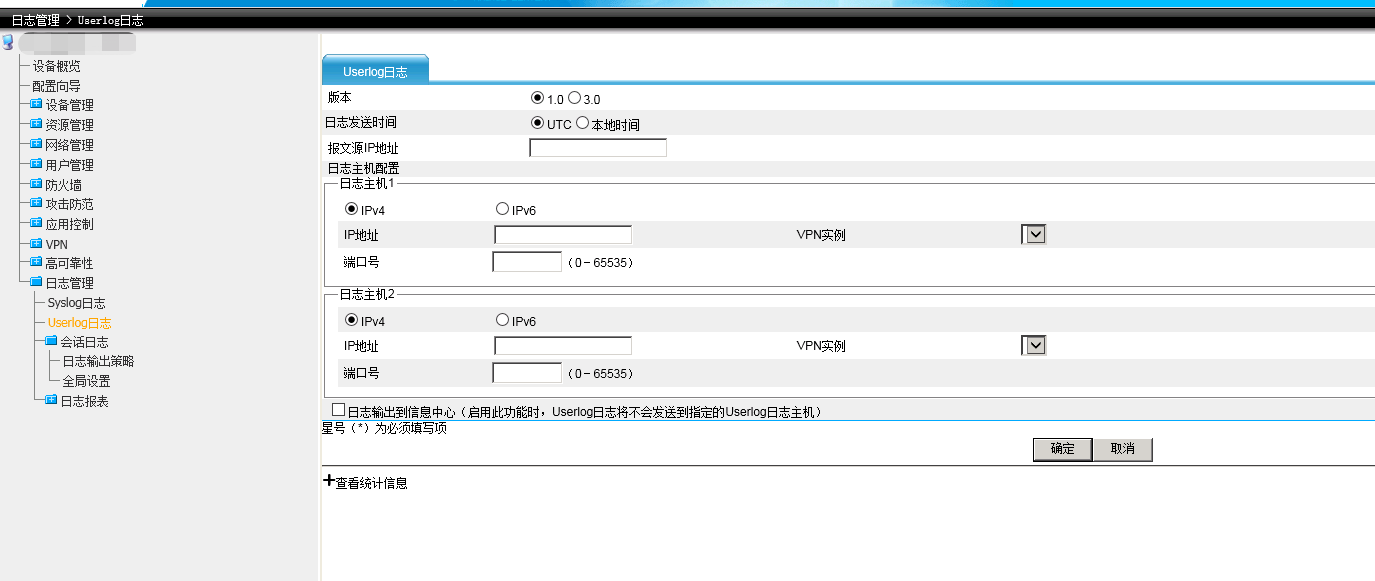The height and width of the screenshot is (581, 1375).
Task: Click folder icon beside 高可靠性
Action: [x=36, y=262]
